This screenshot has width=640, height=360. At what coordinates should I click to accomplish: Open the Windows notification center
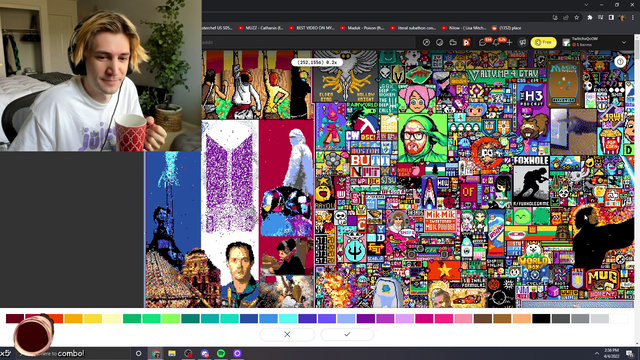630,353
